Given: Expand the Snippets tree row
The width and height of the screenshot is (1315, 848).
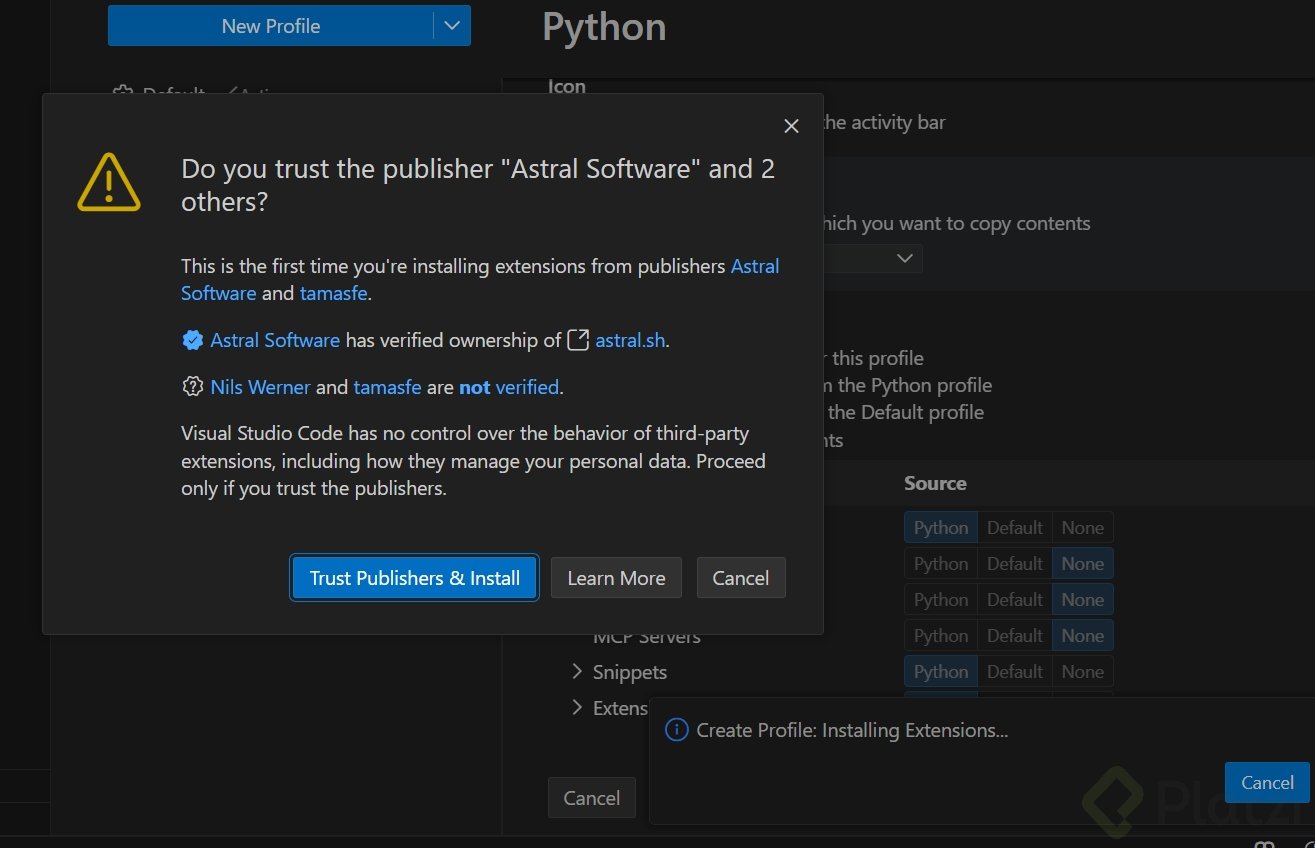Looking at the screenshot, I should (577, 671).
